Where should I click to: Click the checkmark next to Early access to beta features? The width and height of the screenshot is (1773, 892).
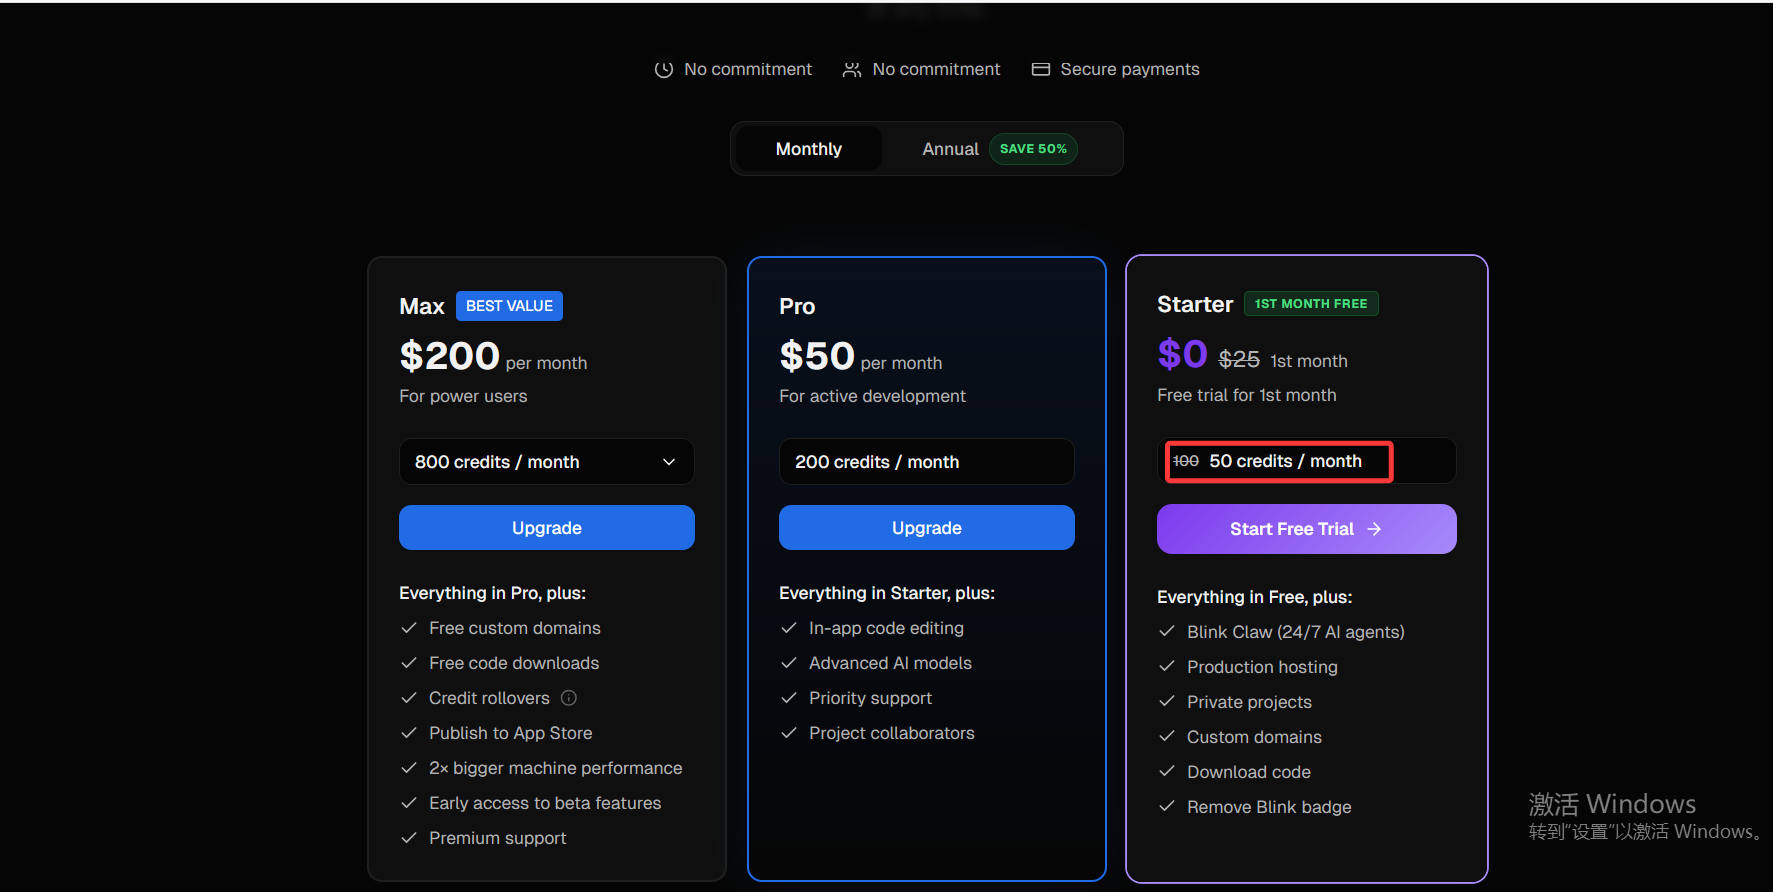408,803
